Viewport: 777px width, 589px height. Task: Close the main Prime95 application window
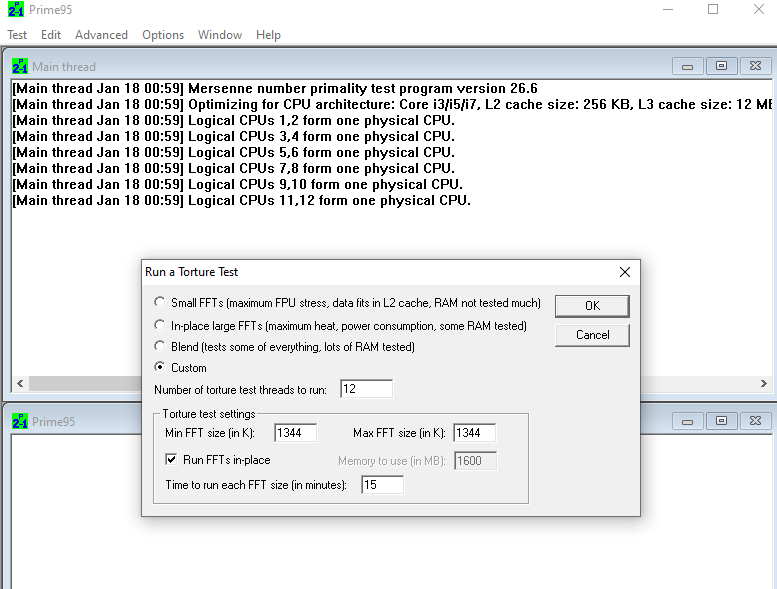(x=759, y=9)
